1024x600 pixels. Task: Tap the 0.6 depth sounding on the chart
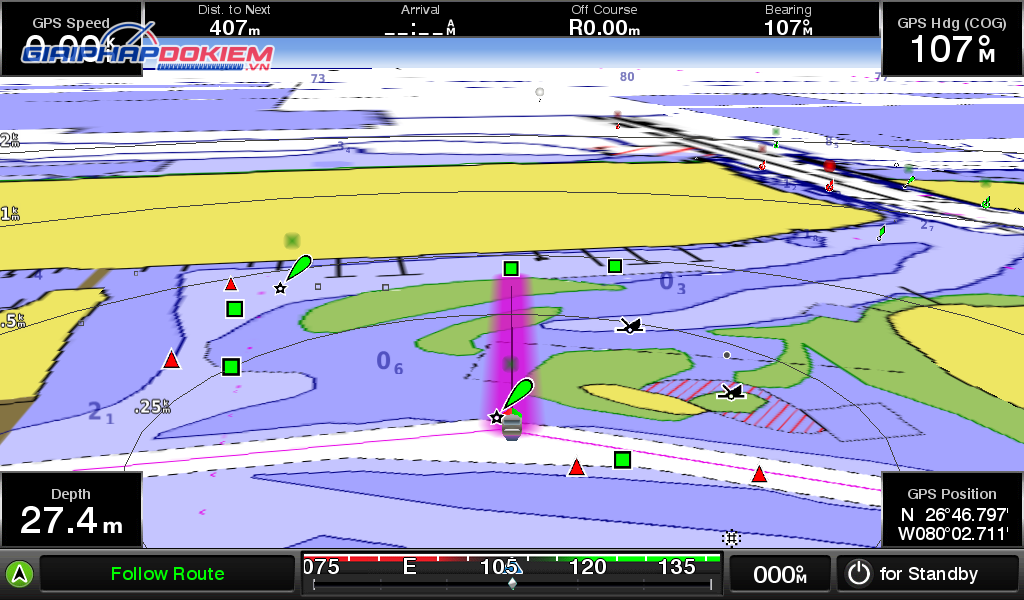click(389, 362)
